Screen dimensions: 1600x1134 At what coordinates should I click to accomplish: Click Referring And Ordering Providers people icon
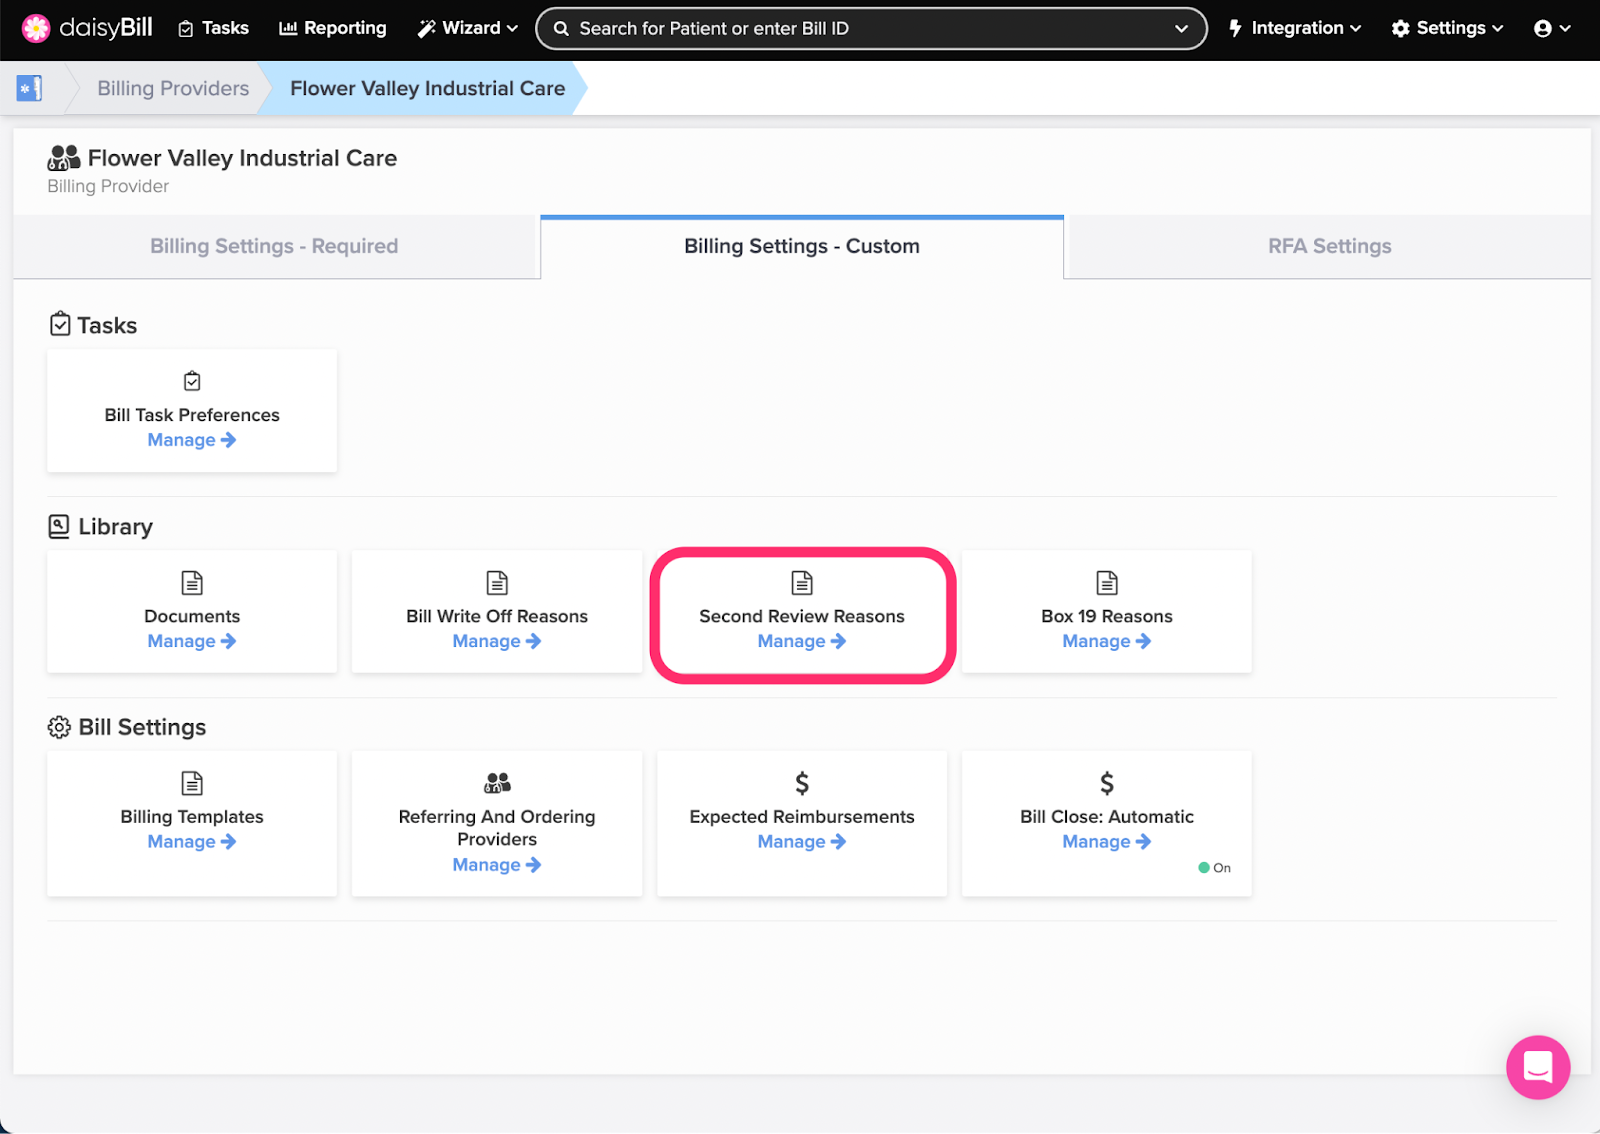point(497,782)
